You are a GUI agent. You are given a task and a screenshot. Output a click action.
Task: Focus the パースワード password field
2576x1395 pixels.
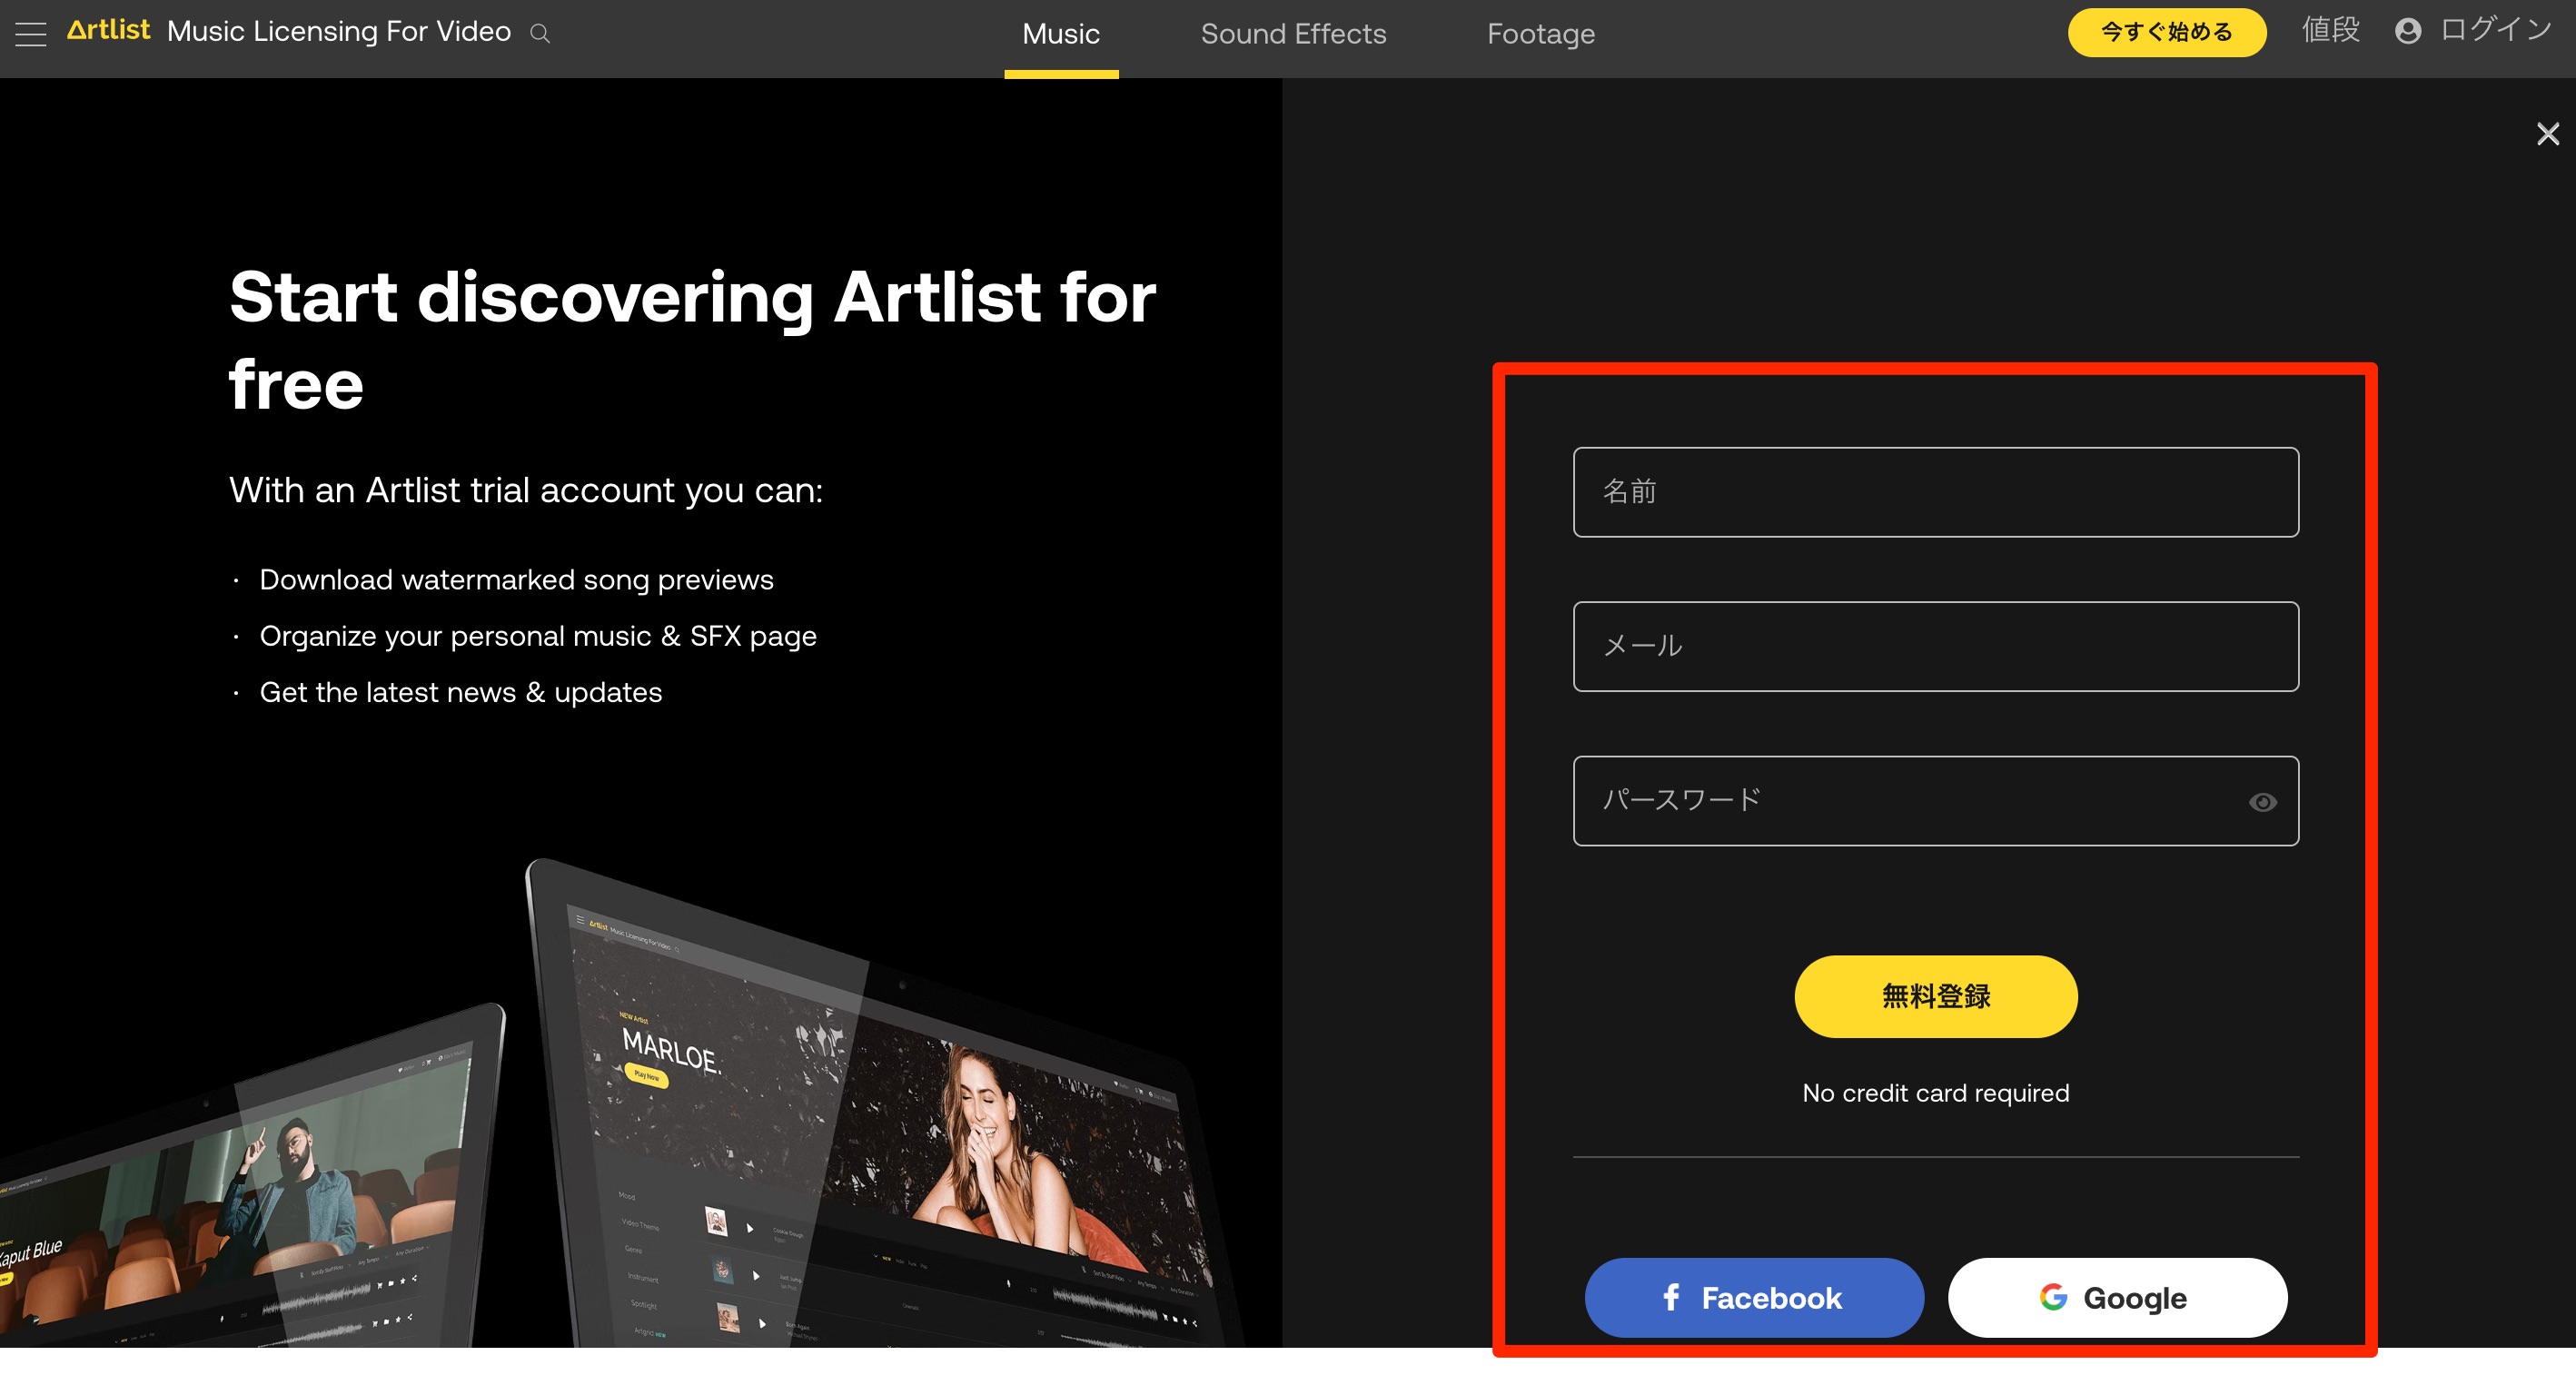click(x=1935, y=801)
